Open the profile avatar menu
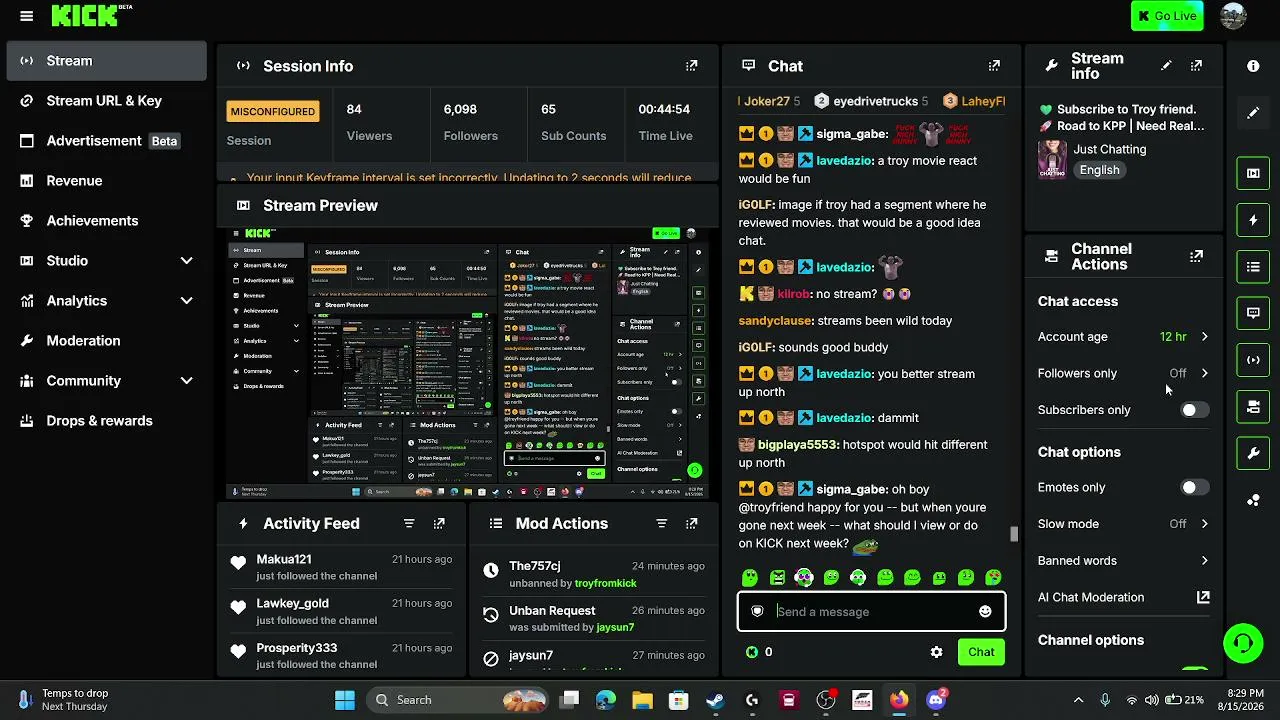This screenshot has width=1280, height=720. coord(1234,16)
